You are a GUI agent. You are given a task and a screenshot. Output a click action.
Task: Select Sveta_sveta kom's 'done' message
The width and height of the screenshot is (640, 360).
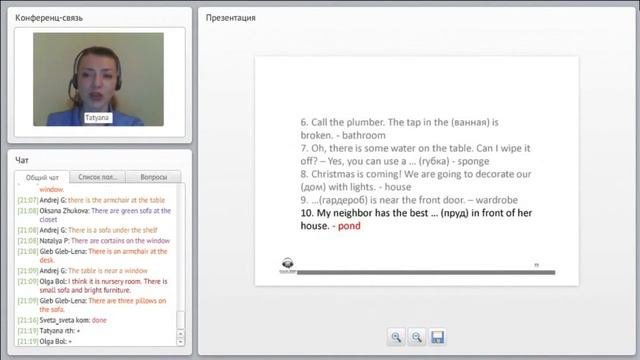(62, 320)
